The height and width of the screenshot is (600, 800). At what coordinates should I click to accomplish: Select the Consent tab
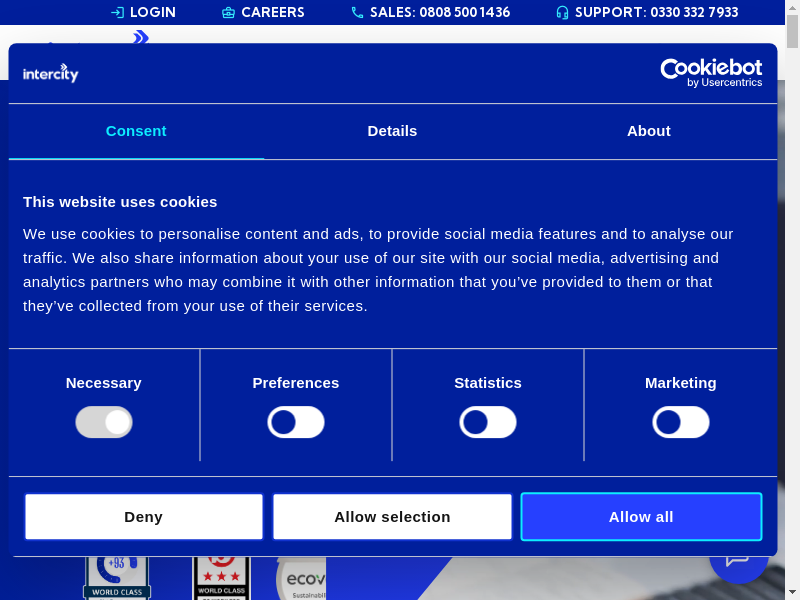(x=136, y=131)
